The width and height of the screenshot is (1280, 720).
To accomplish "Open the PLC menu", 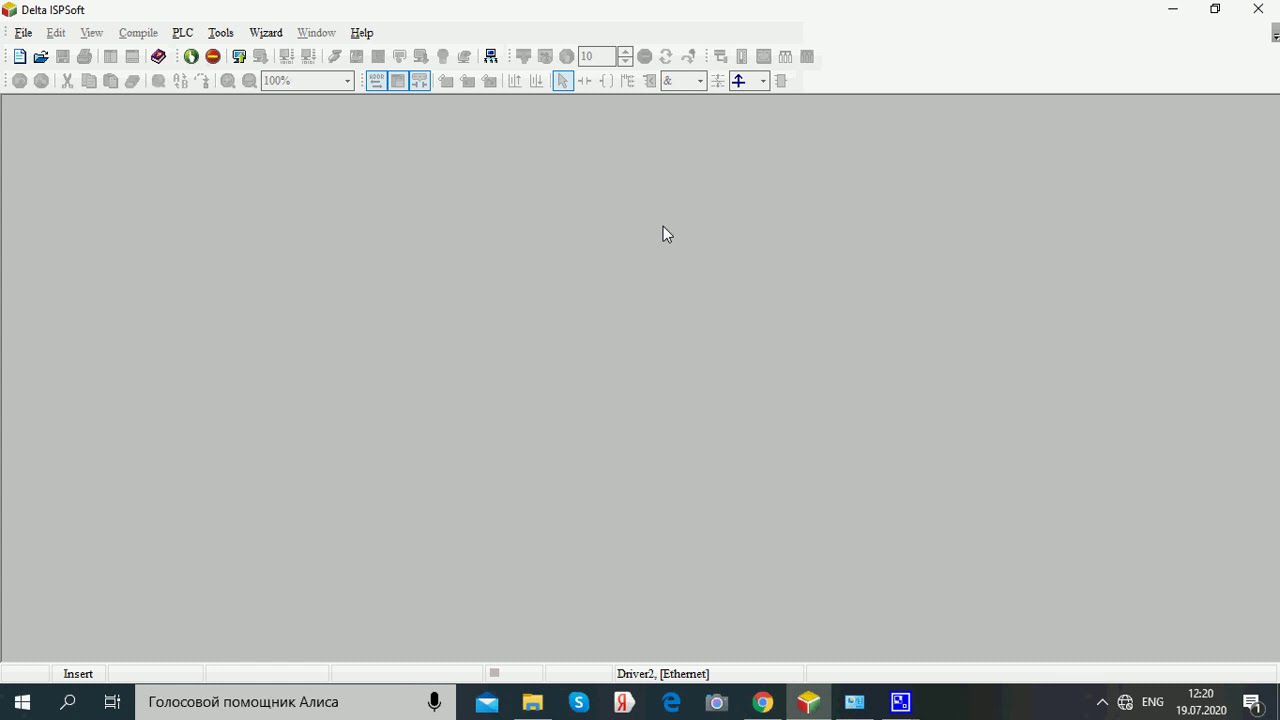I will coord(182,33).
